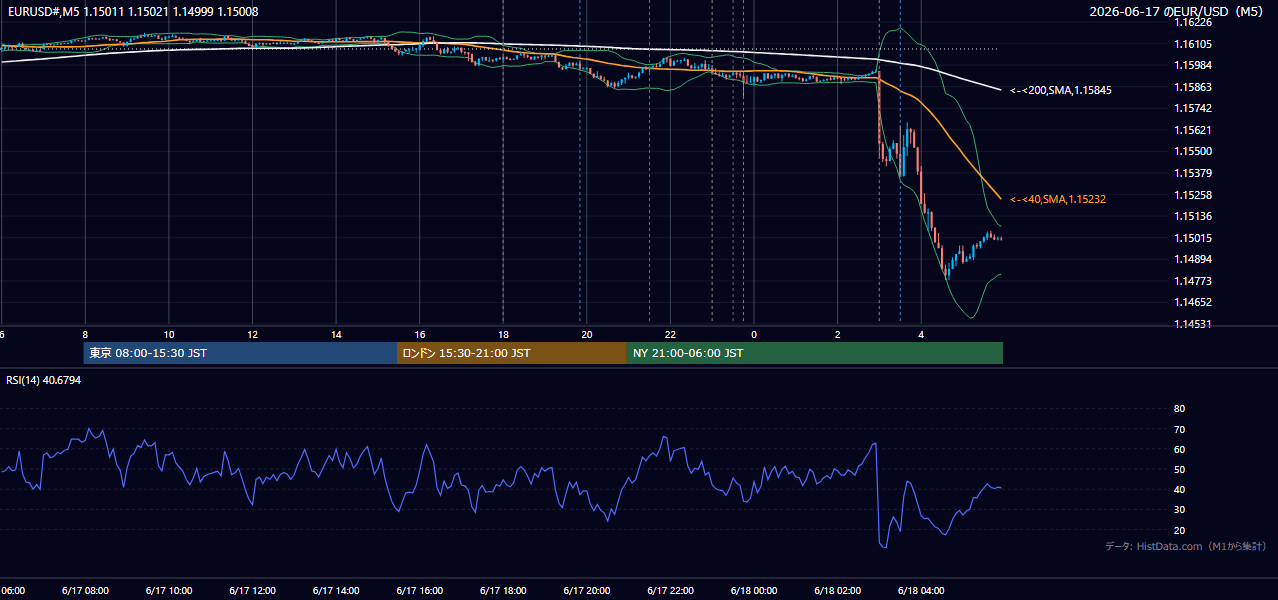Click price axis value 1.14894
Image resolution: width=1278 pixels, height=600 pixels.
[1192, 259]
